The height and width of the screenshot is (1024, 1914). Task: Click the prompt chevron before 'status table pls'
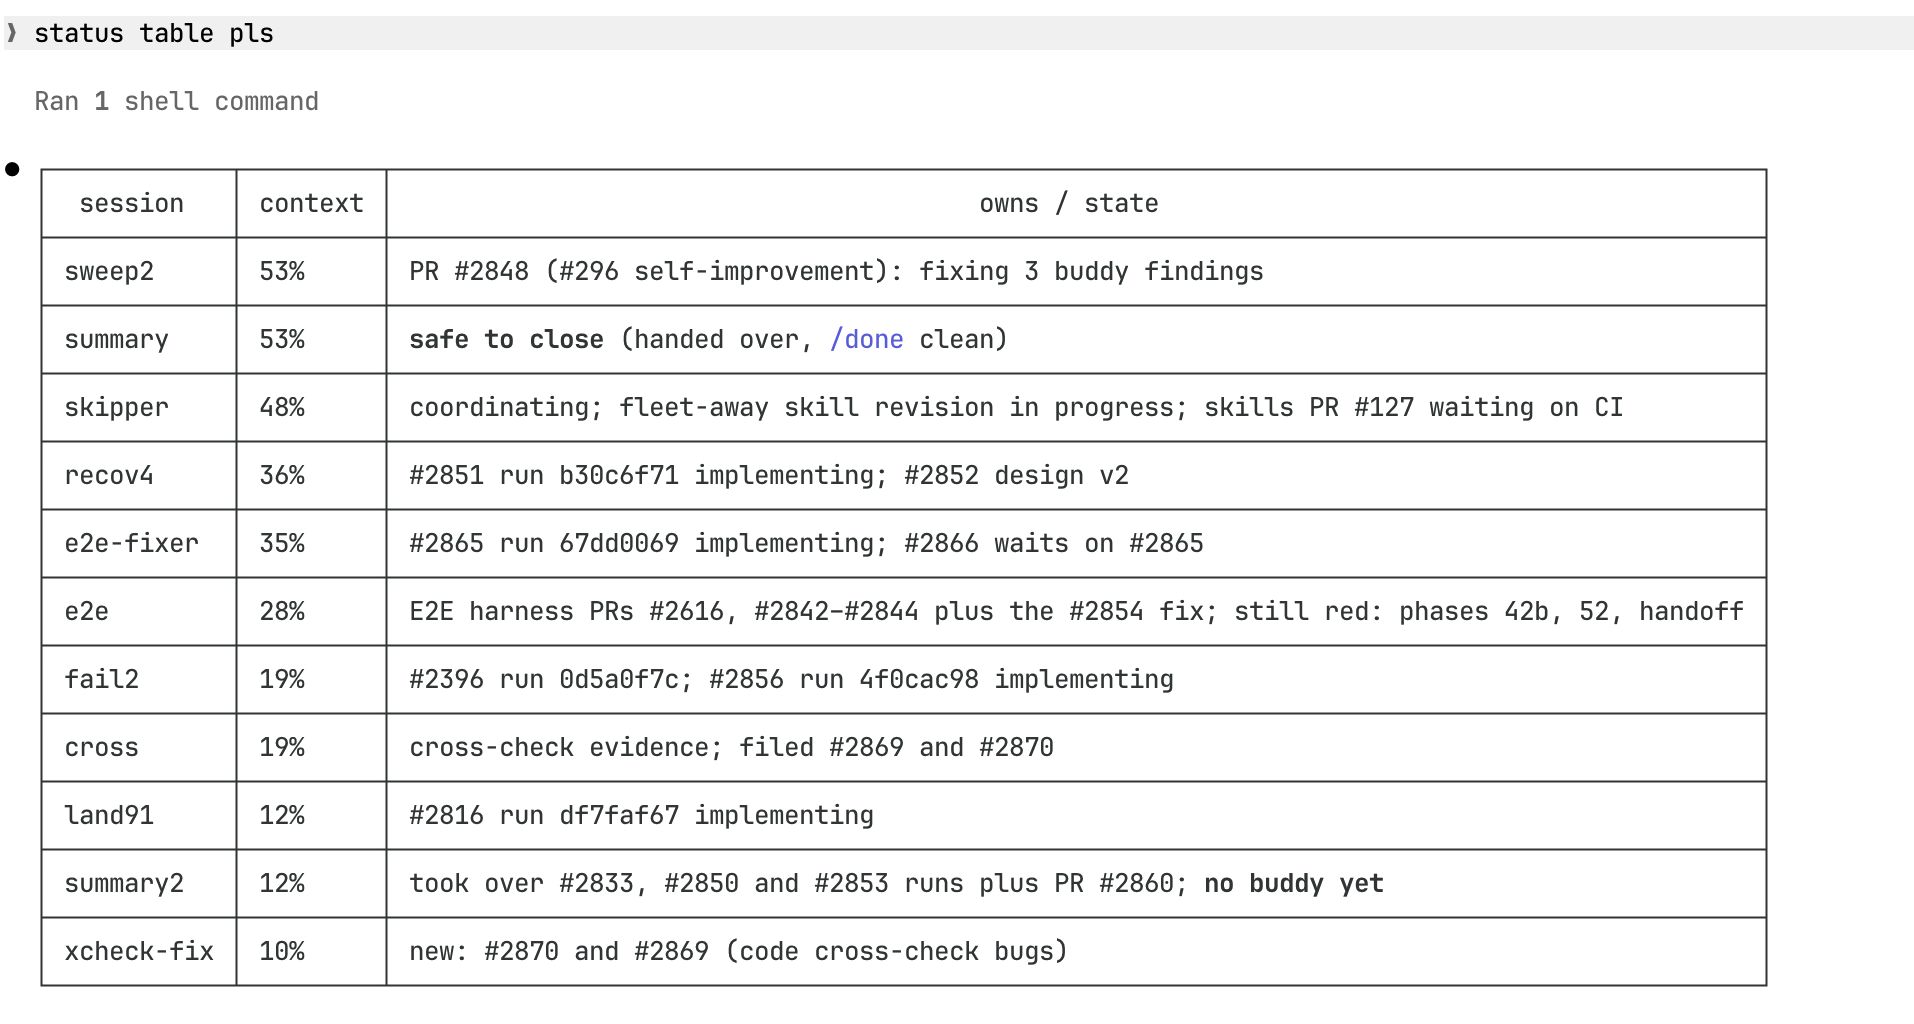[x=12, y=33]
